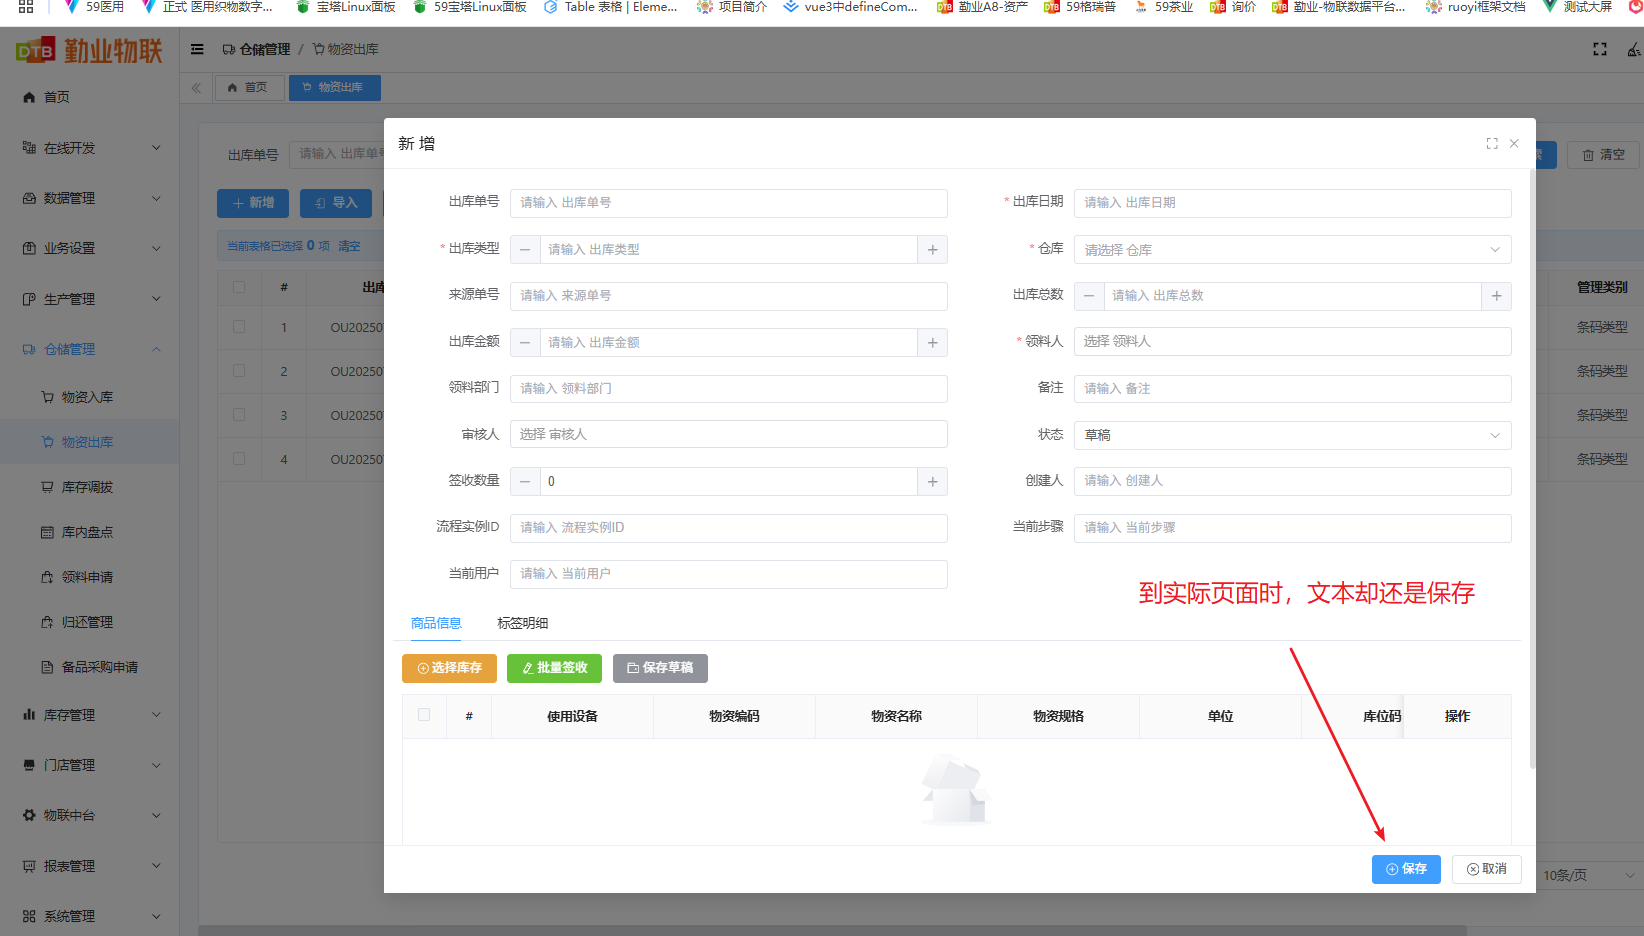1644x936 pixels.
Task: Switch to 商品信息 tab
Action: coord(436,623)
